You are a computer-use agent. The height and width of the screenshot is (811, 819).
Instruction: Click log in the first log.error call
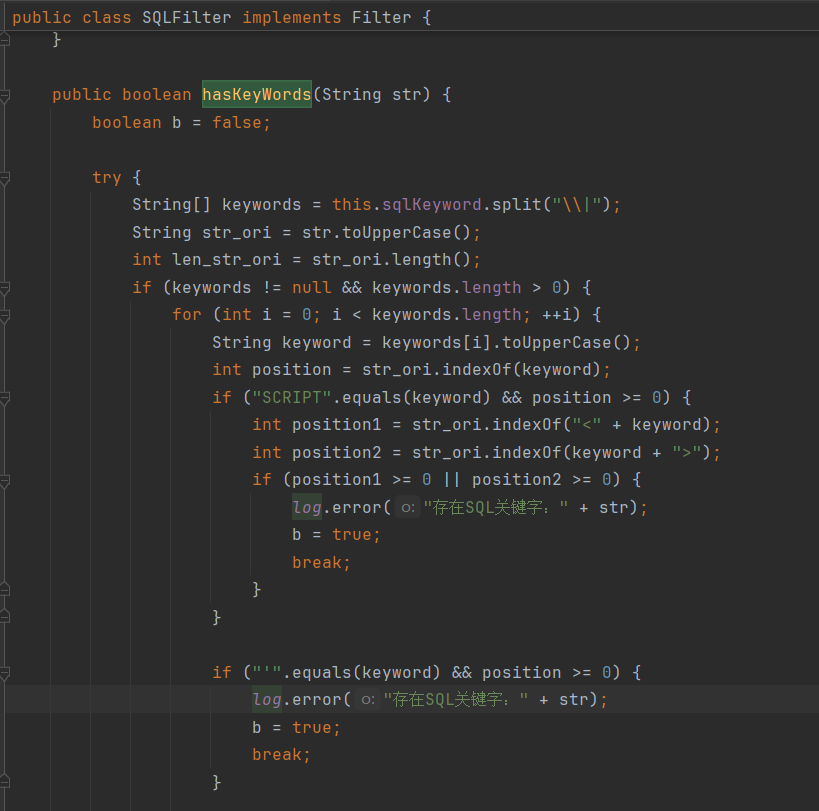pos(307,508)
